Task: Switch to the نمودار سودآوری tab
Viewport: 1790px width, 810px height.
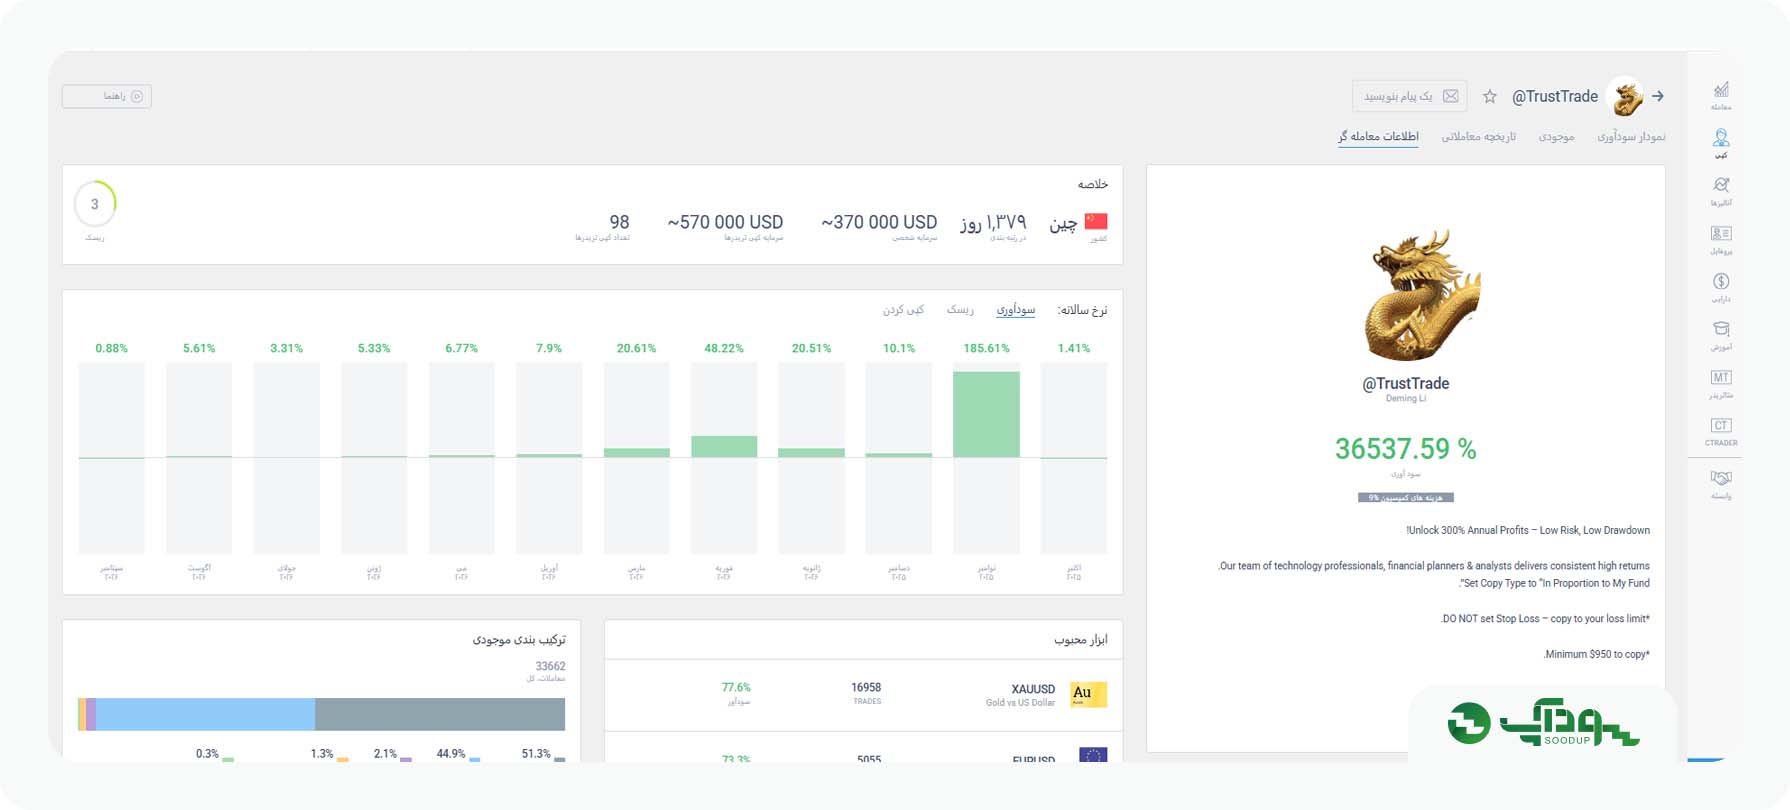Action: pyautogui.click(x=1631, y=136)
